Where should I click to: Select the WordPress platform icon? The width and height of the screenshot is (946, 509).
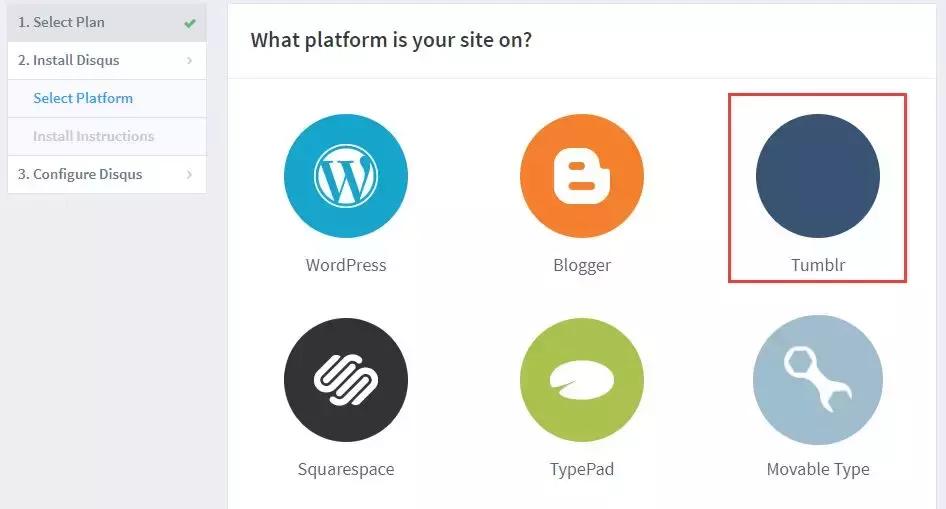click(346, 176)
